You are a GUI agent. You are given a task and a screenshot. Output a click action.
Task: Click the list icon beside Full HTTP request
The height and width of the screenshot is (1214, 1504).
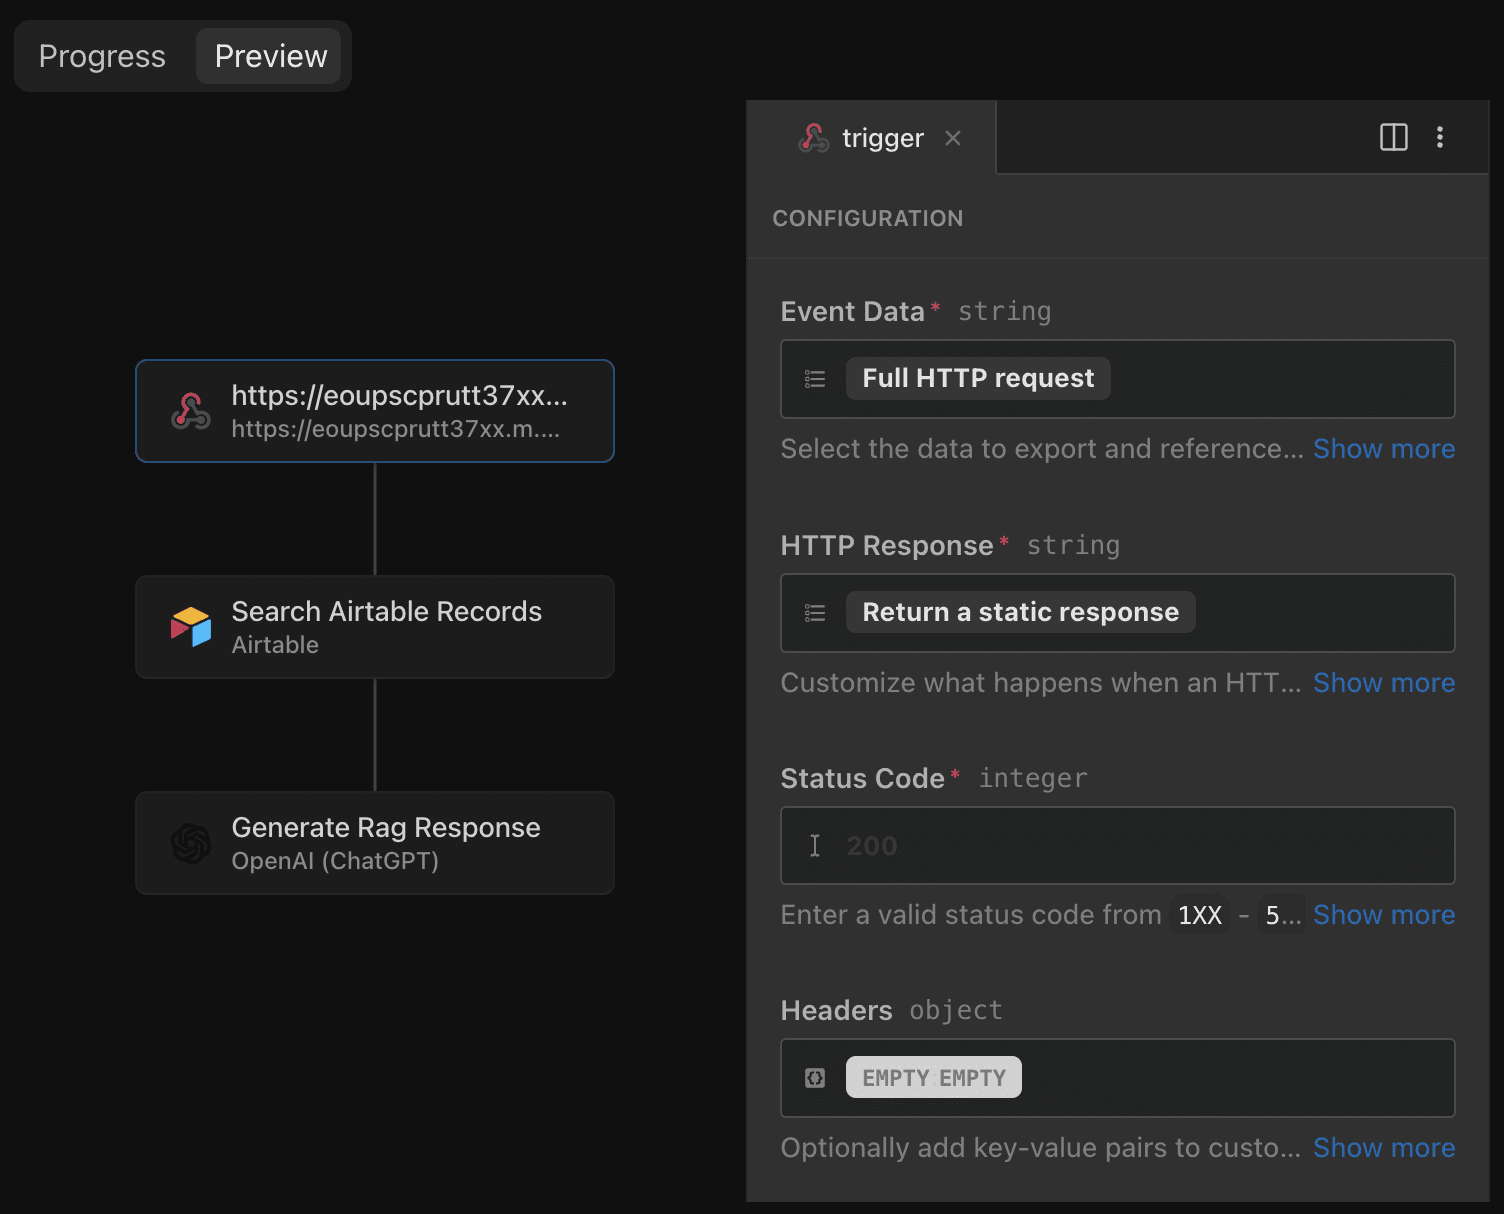click(x=815, y=379)
